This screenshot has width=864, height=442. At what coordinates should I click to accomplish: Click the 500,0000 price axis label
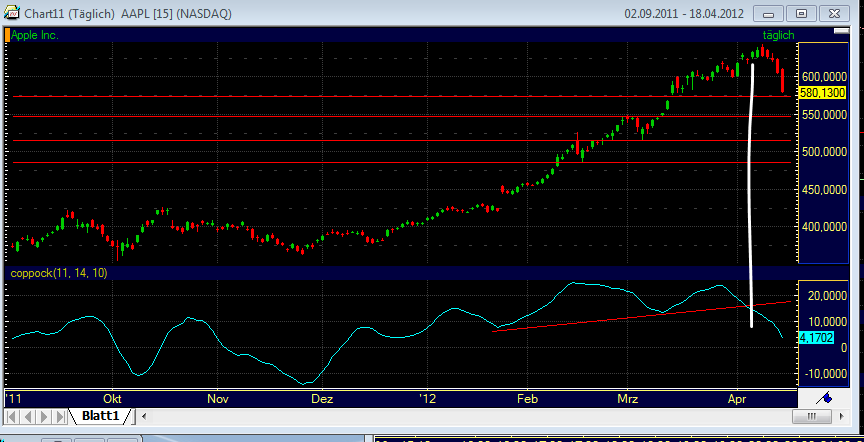point(822,152)
